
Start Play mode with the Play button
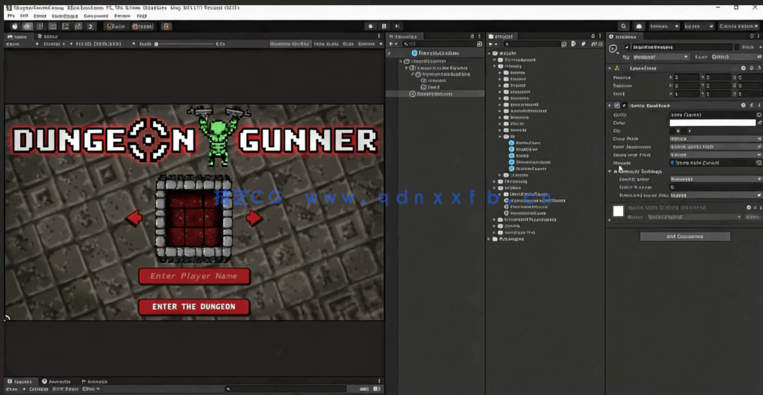point(371,26)
